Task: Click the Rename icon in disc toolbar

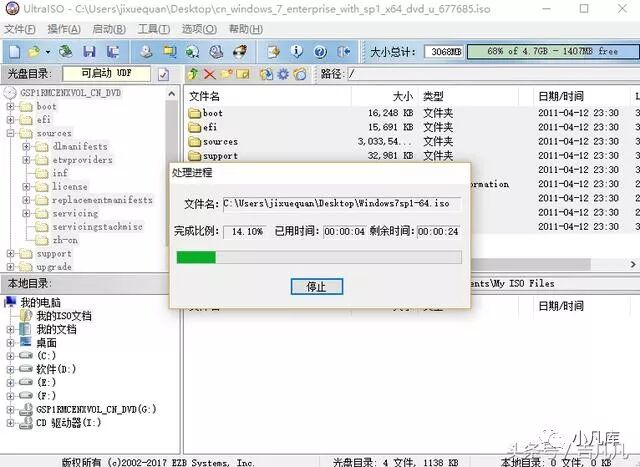Action: pos(243,74)
